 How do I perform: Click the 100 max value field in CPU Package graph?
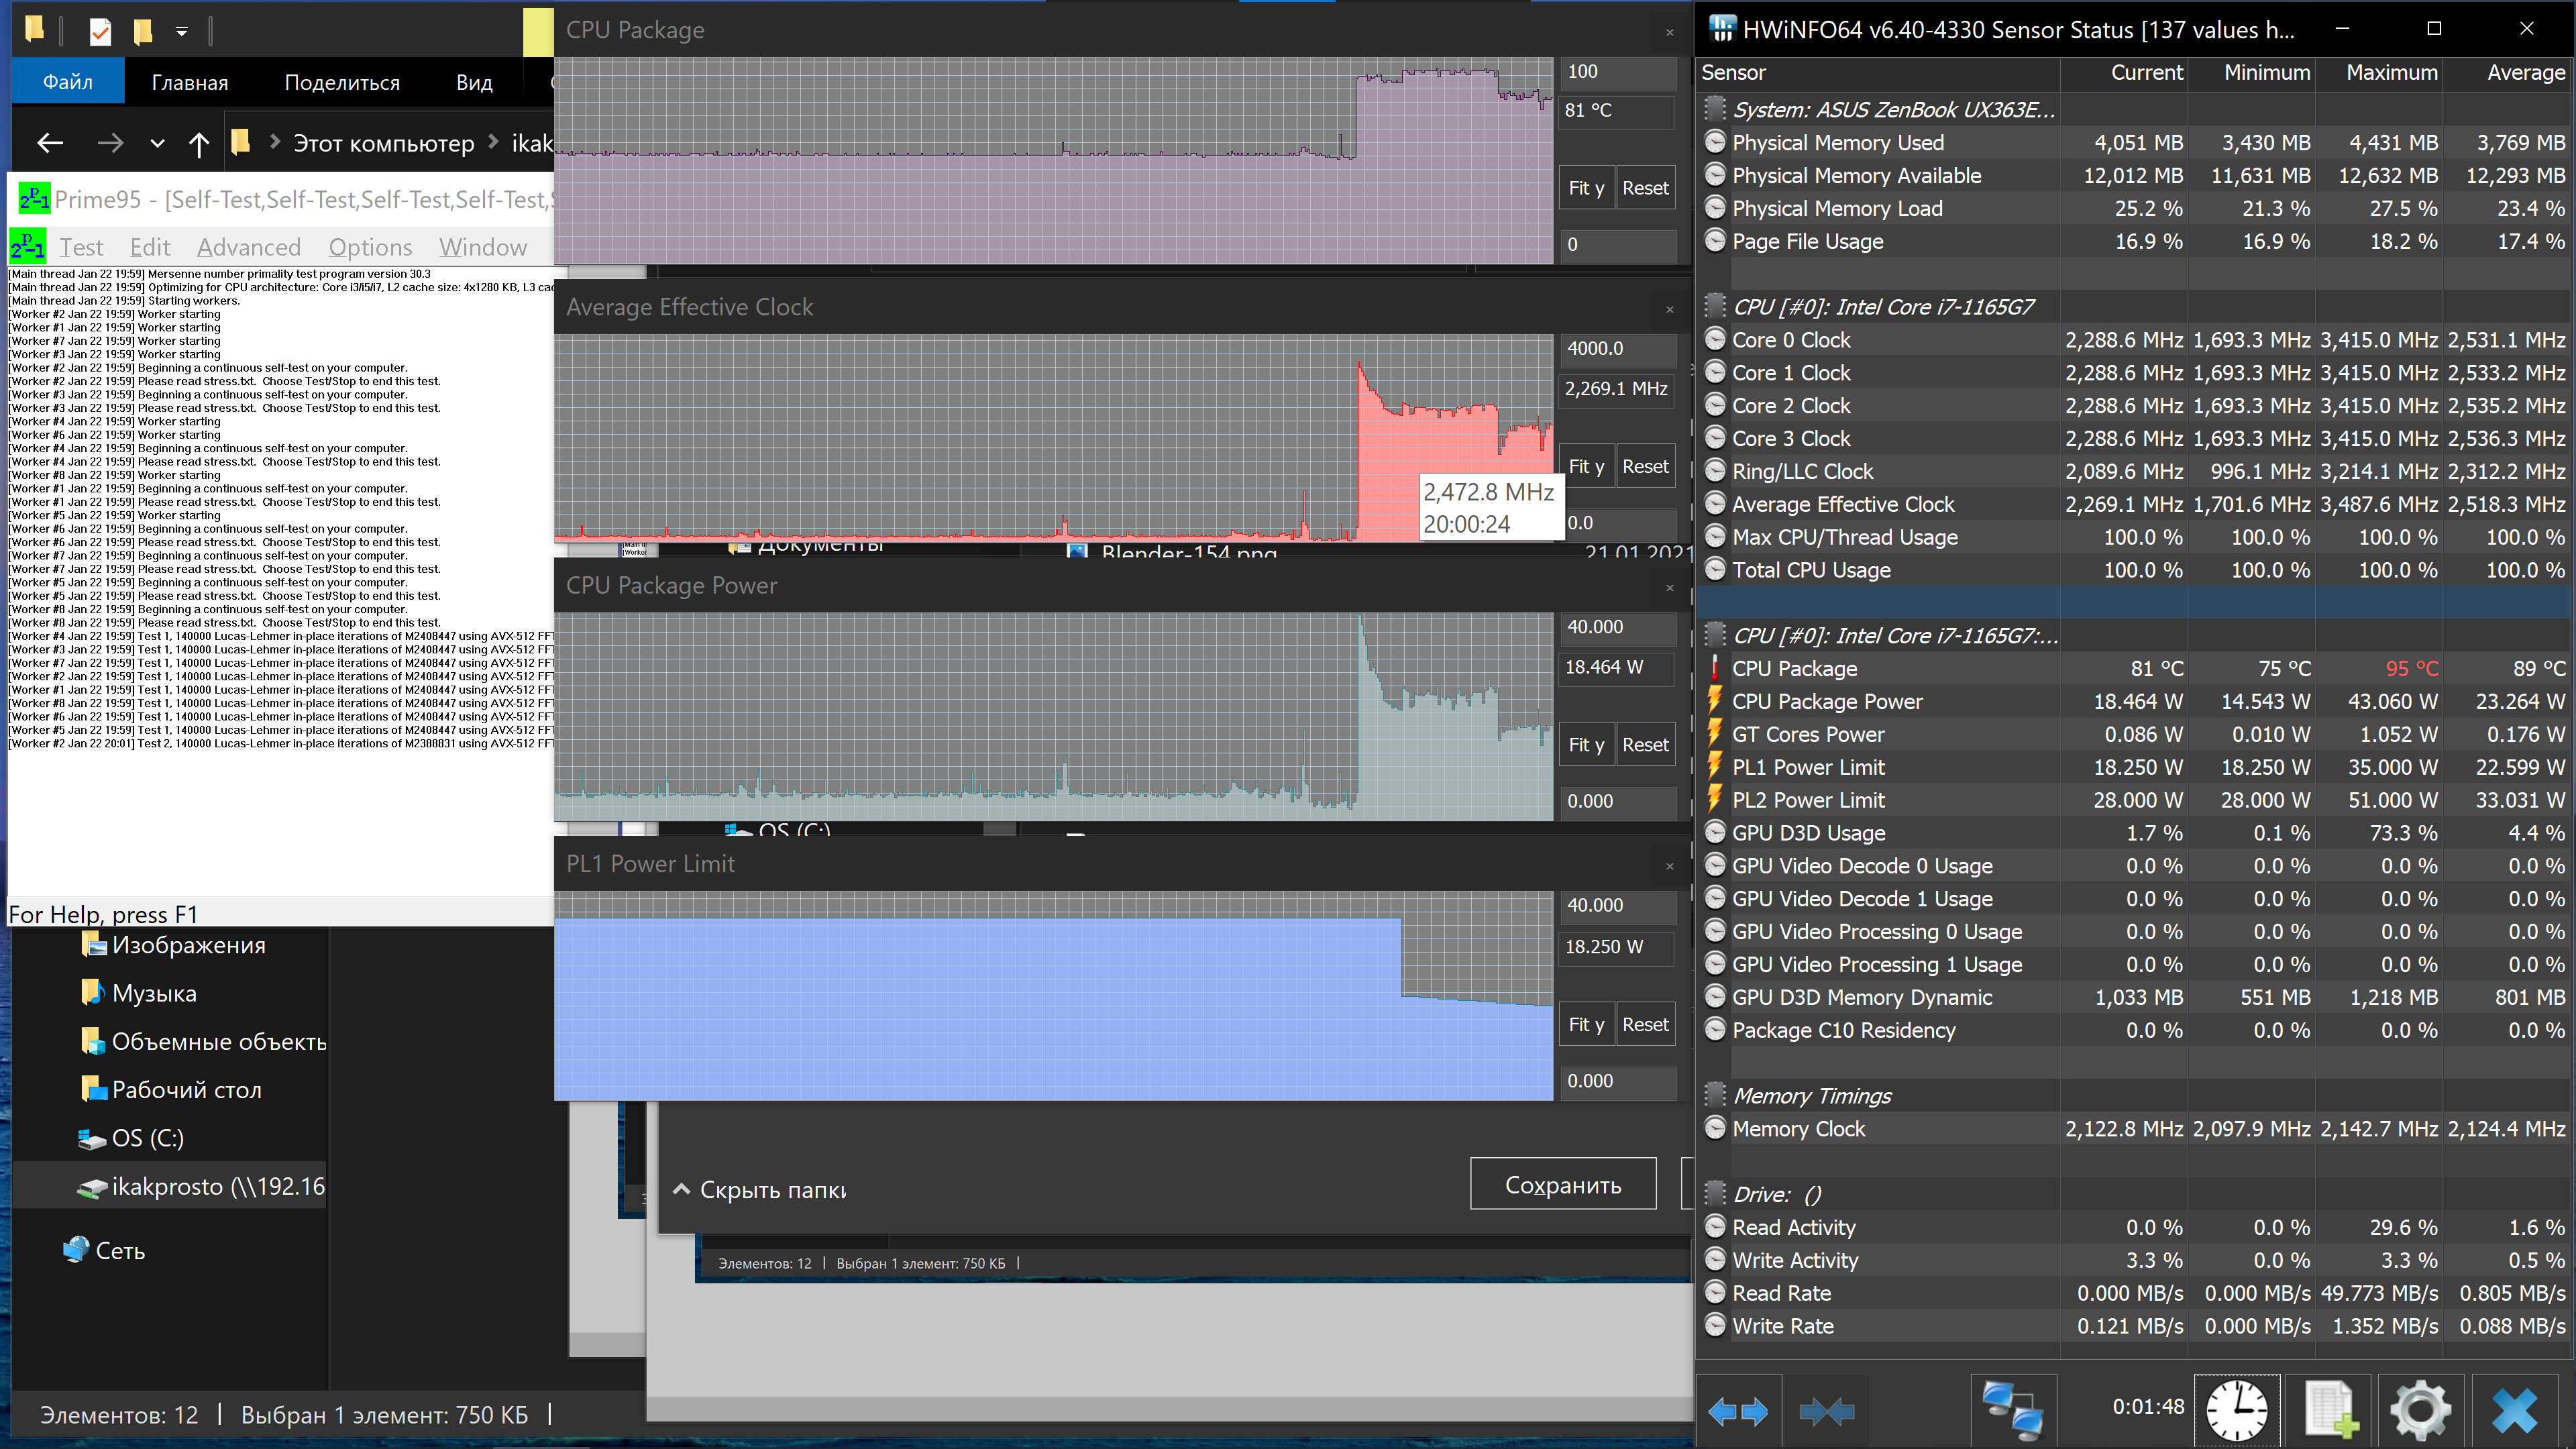(1617, 72)
